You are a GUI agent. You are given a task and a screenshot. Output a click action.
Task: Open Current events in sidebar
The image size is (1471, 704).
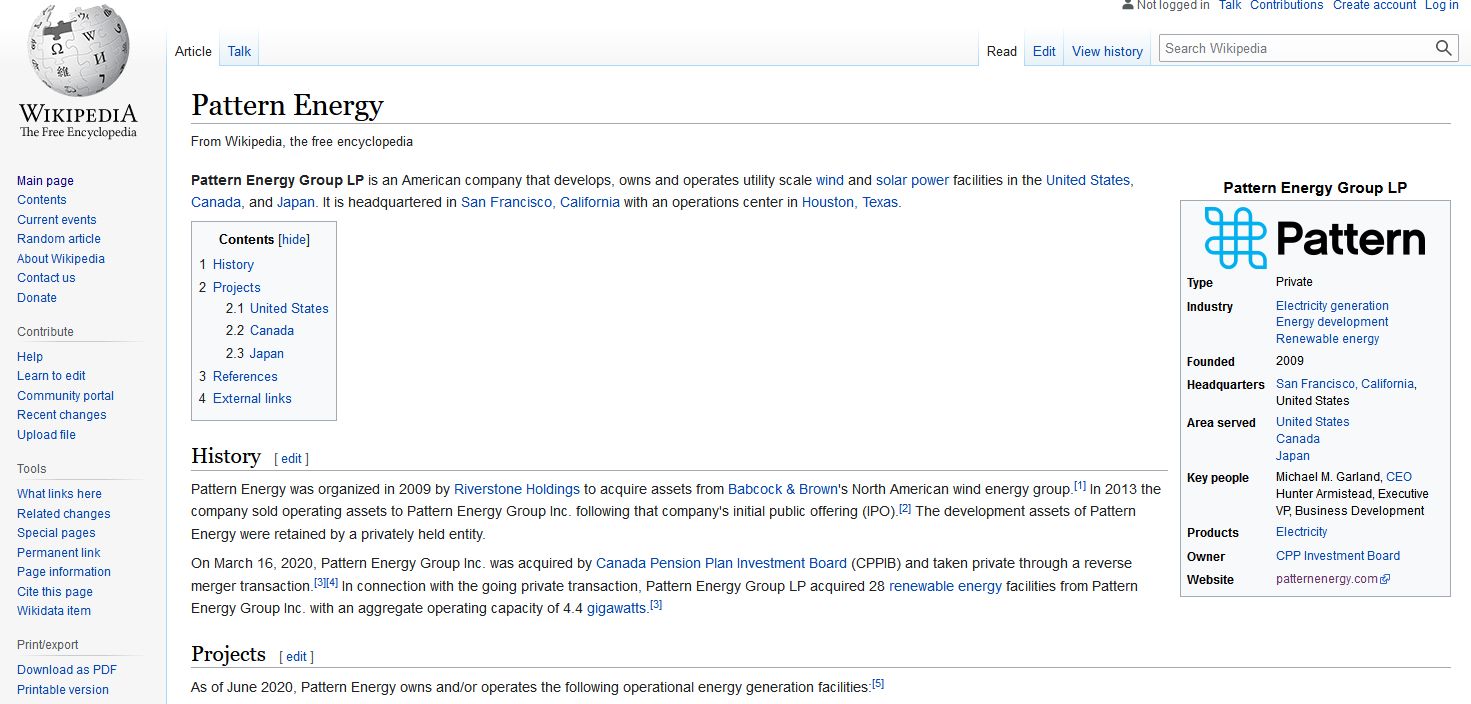57,220
